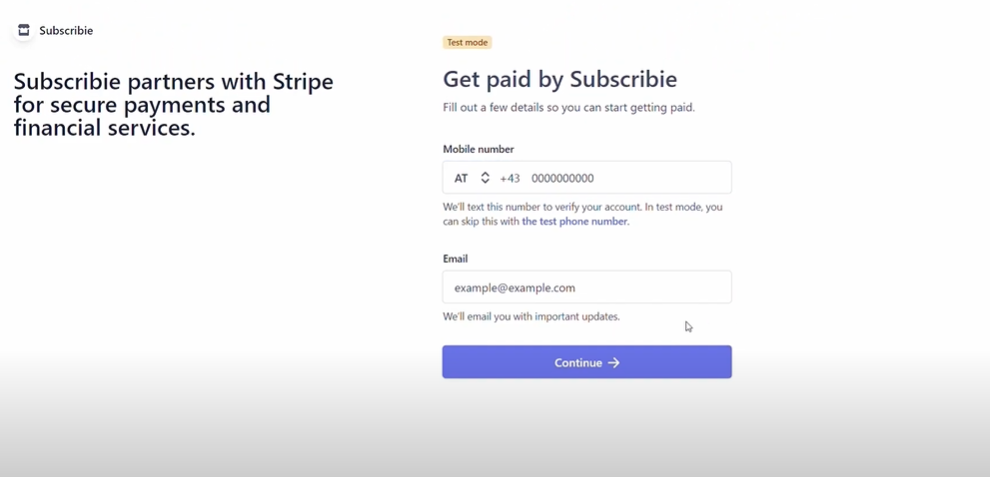The height and width of the screenshot is (477, 990).
Task: Click the verification text under mobile number
Action: (583, 214)
